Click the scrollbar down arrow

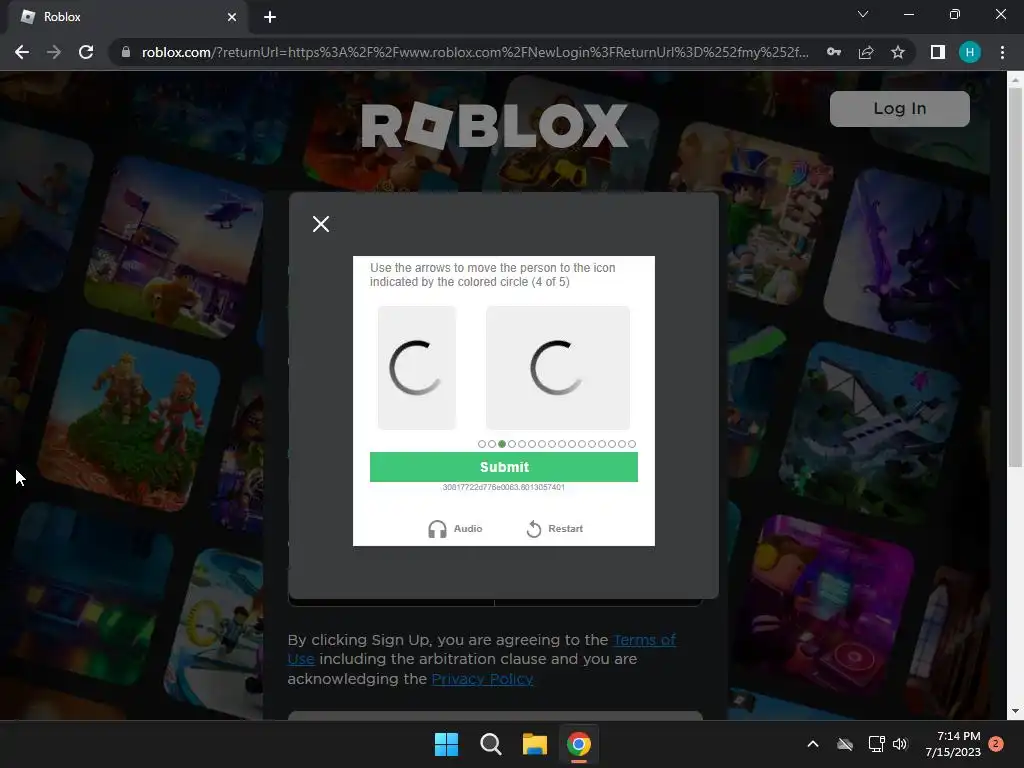(1015, 711)
